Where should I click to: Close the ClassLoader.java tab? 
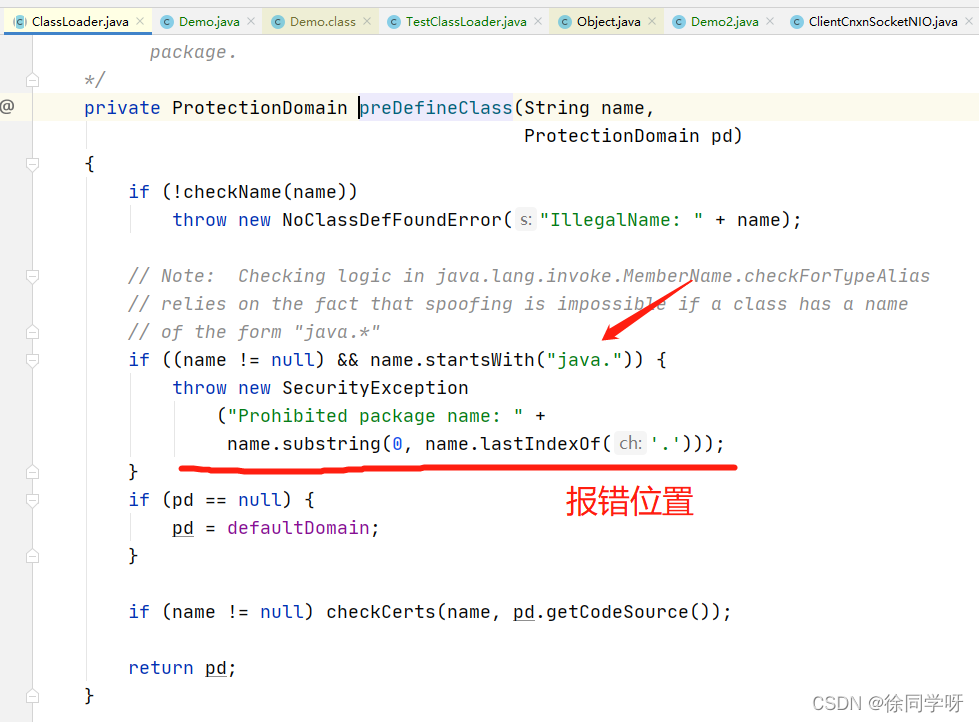pos(140,21)
